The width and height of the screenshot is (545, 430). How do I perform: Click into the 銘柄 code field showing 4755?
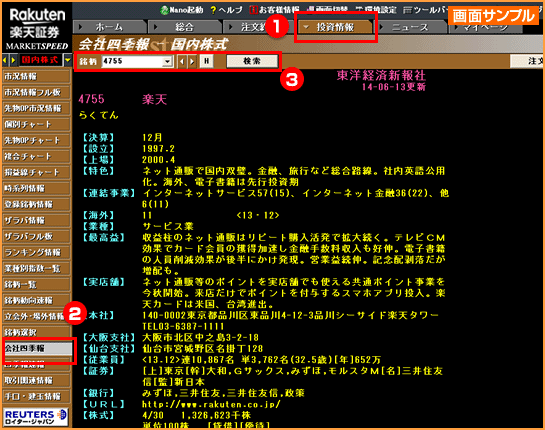tap(132, 62)
